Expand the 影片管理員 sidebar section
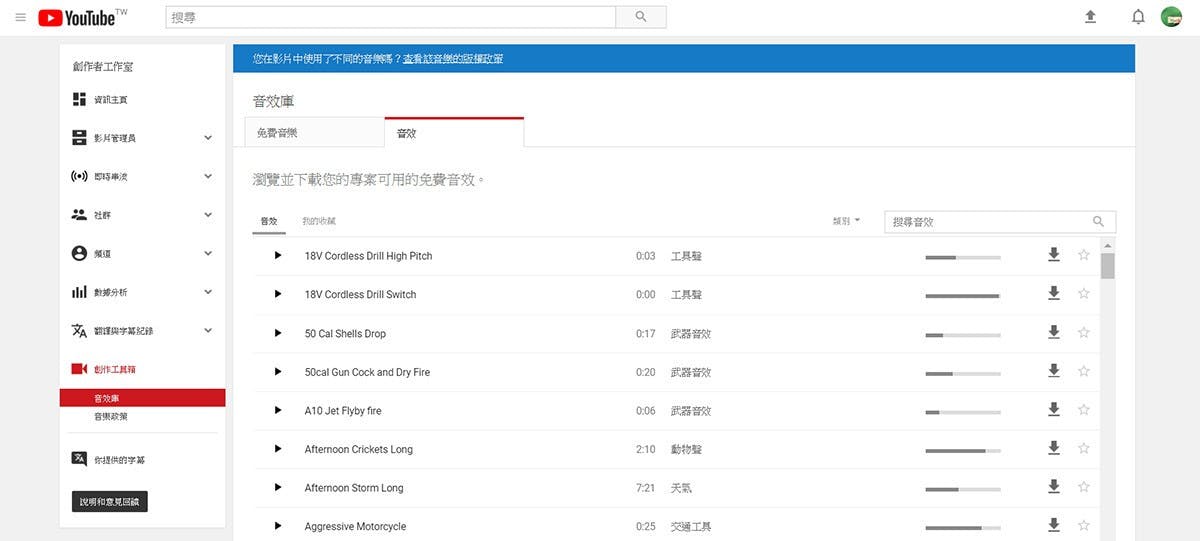 tap(208, 138)
